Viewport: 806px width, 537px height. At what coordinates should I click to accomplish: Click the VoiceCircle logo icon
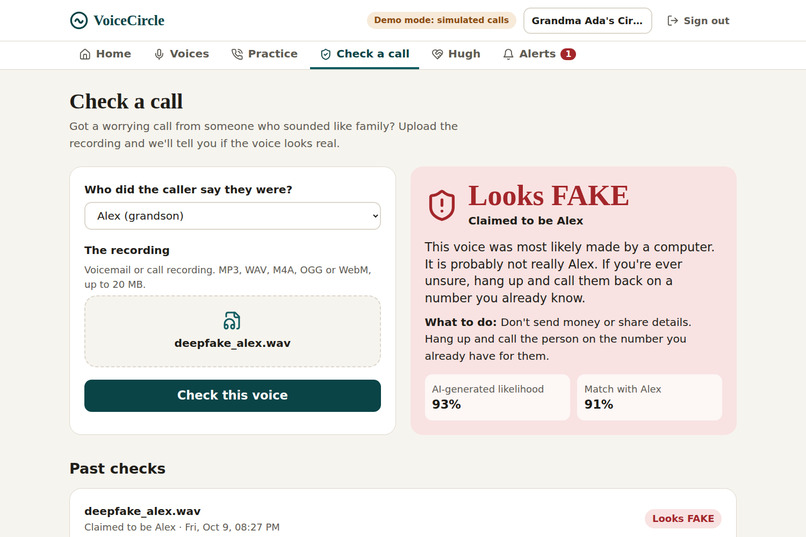[x=79, y=21]
